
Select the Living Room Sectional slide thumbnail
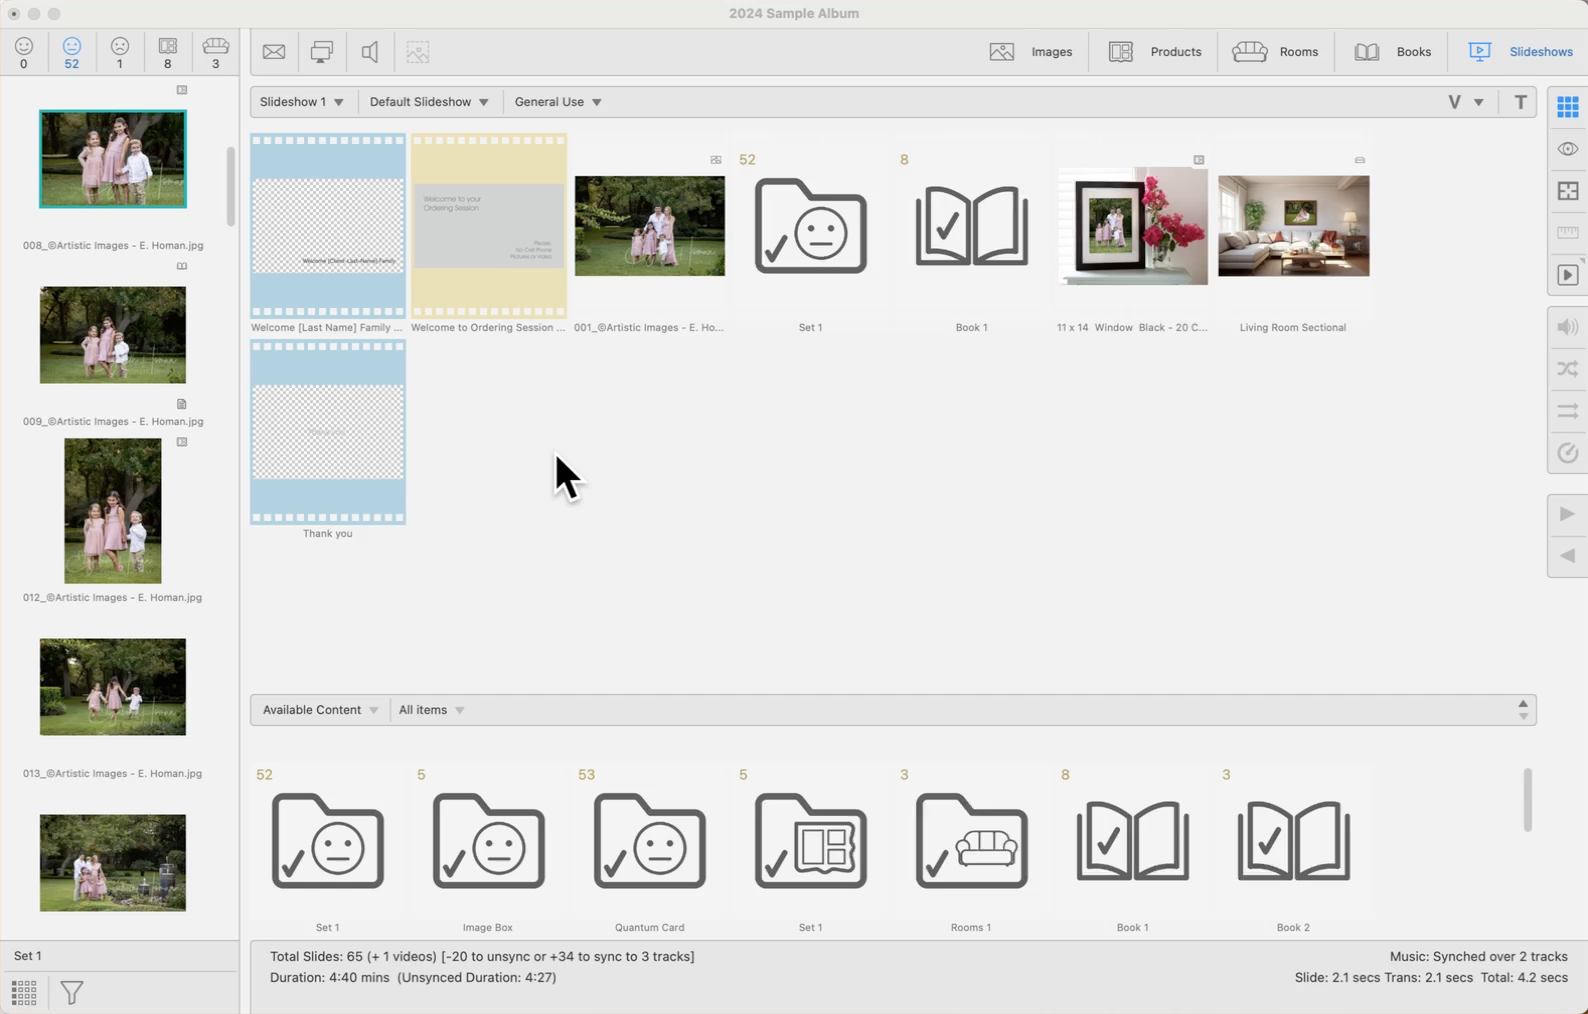1293,226
